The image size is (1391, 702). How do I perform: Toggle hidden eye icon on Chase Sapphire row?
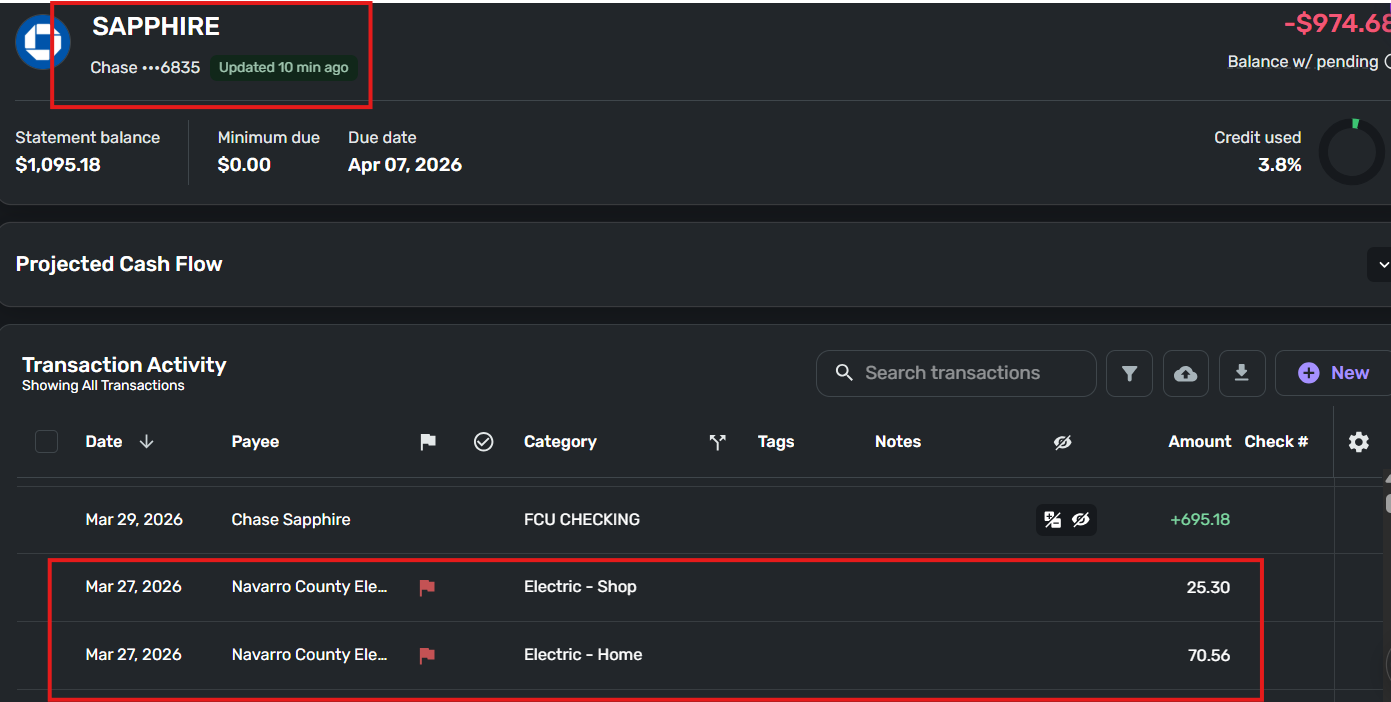pyautogui.click(x=1080, y=520)
